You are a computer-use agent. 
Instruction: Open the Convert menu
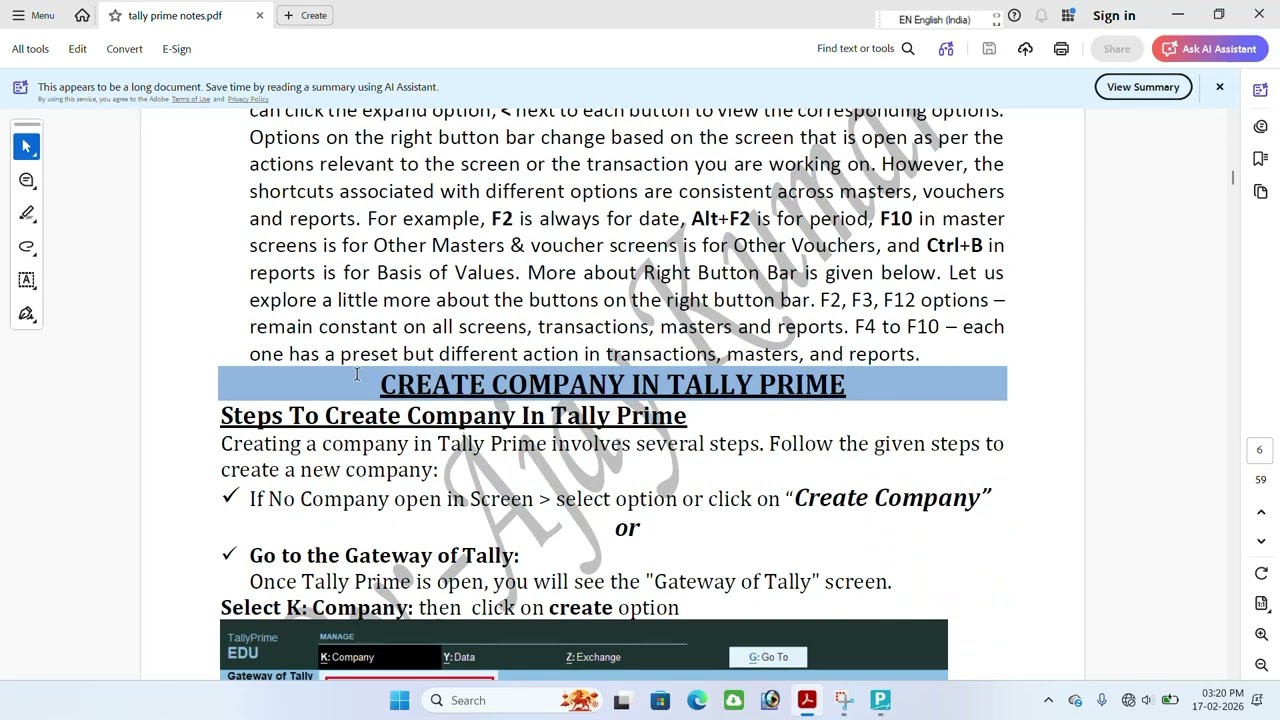124,49
